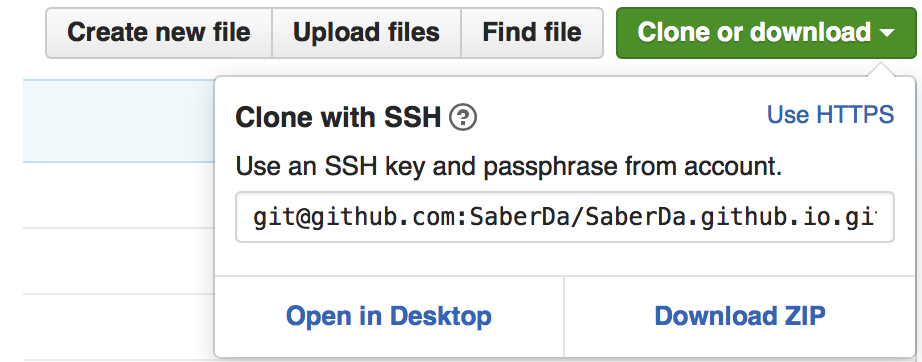Click the popup's pointer notch under the green button
The height and width of the screenshot is (362, 922).
pos(880,69)
